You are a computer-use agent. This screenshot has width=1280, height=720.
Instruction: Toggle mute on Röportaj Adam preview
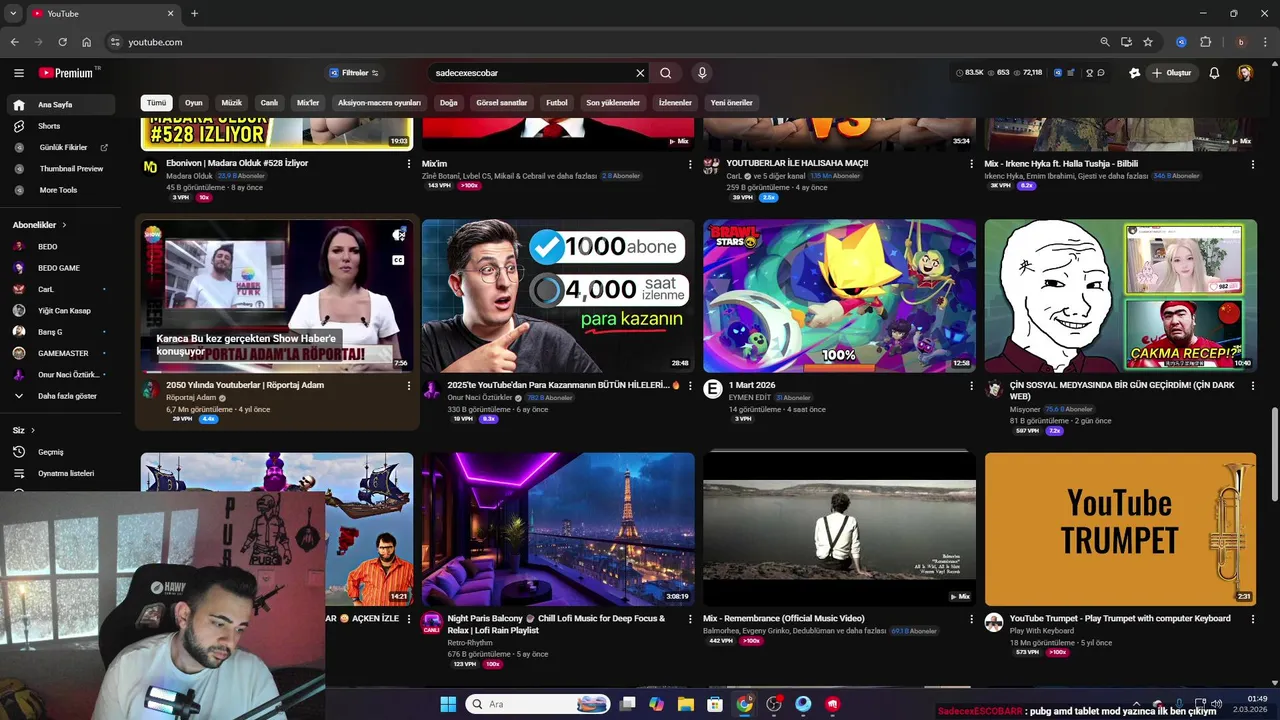click(398, 235)
